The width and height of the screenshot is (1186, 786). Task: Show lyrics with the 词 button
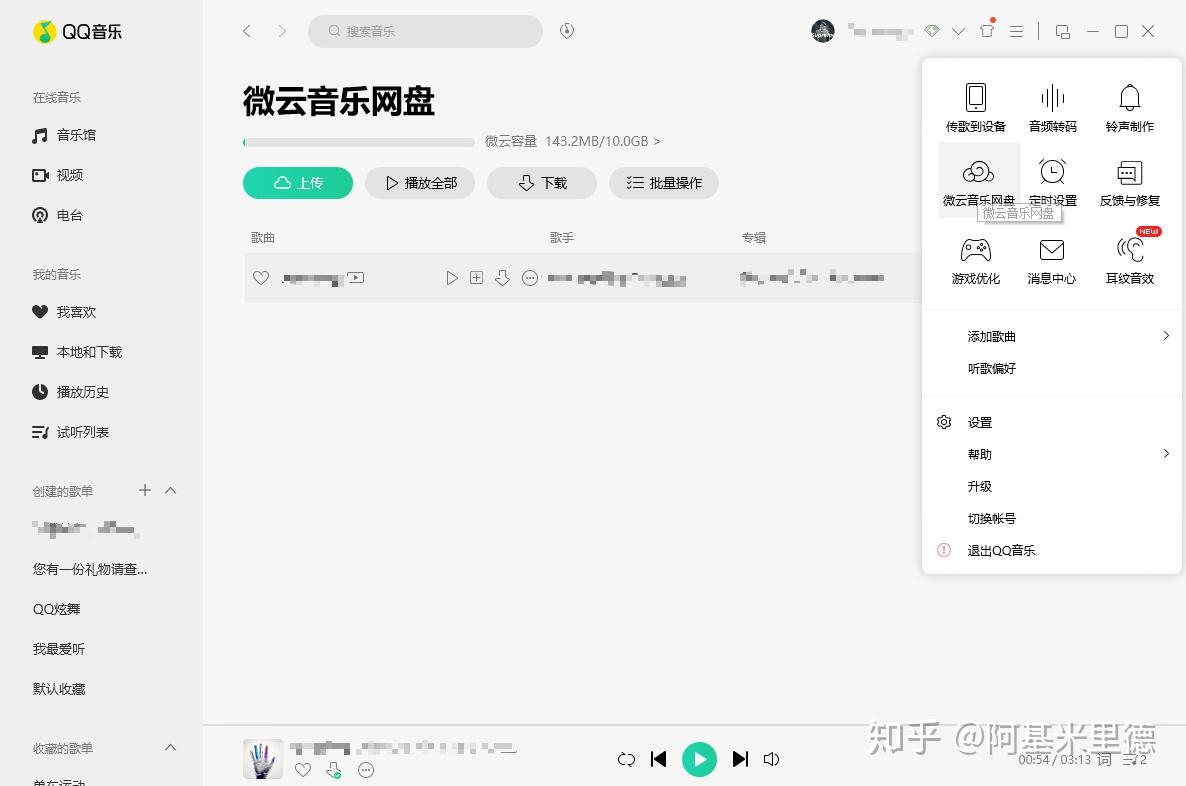click(x=1104, y=760)
